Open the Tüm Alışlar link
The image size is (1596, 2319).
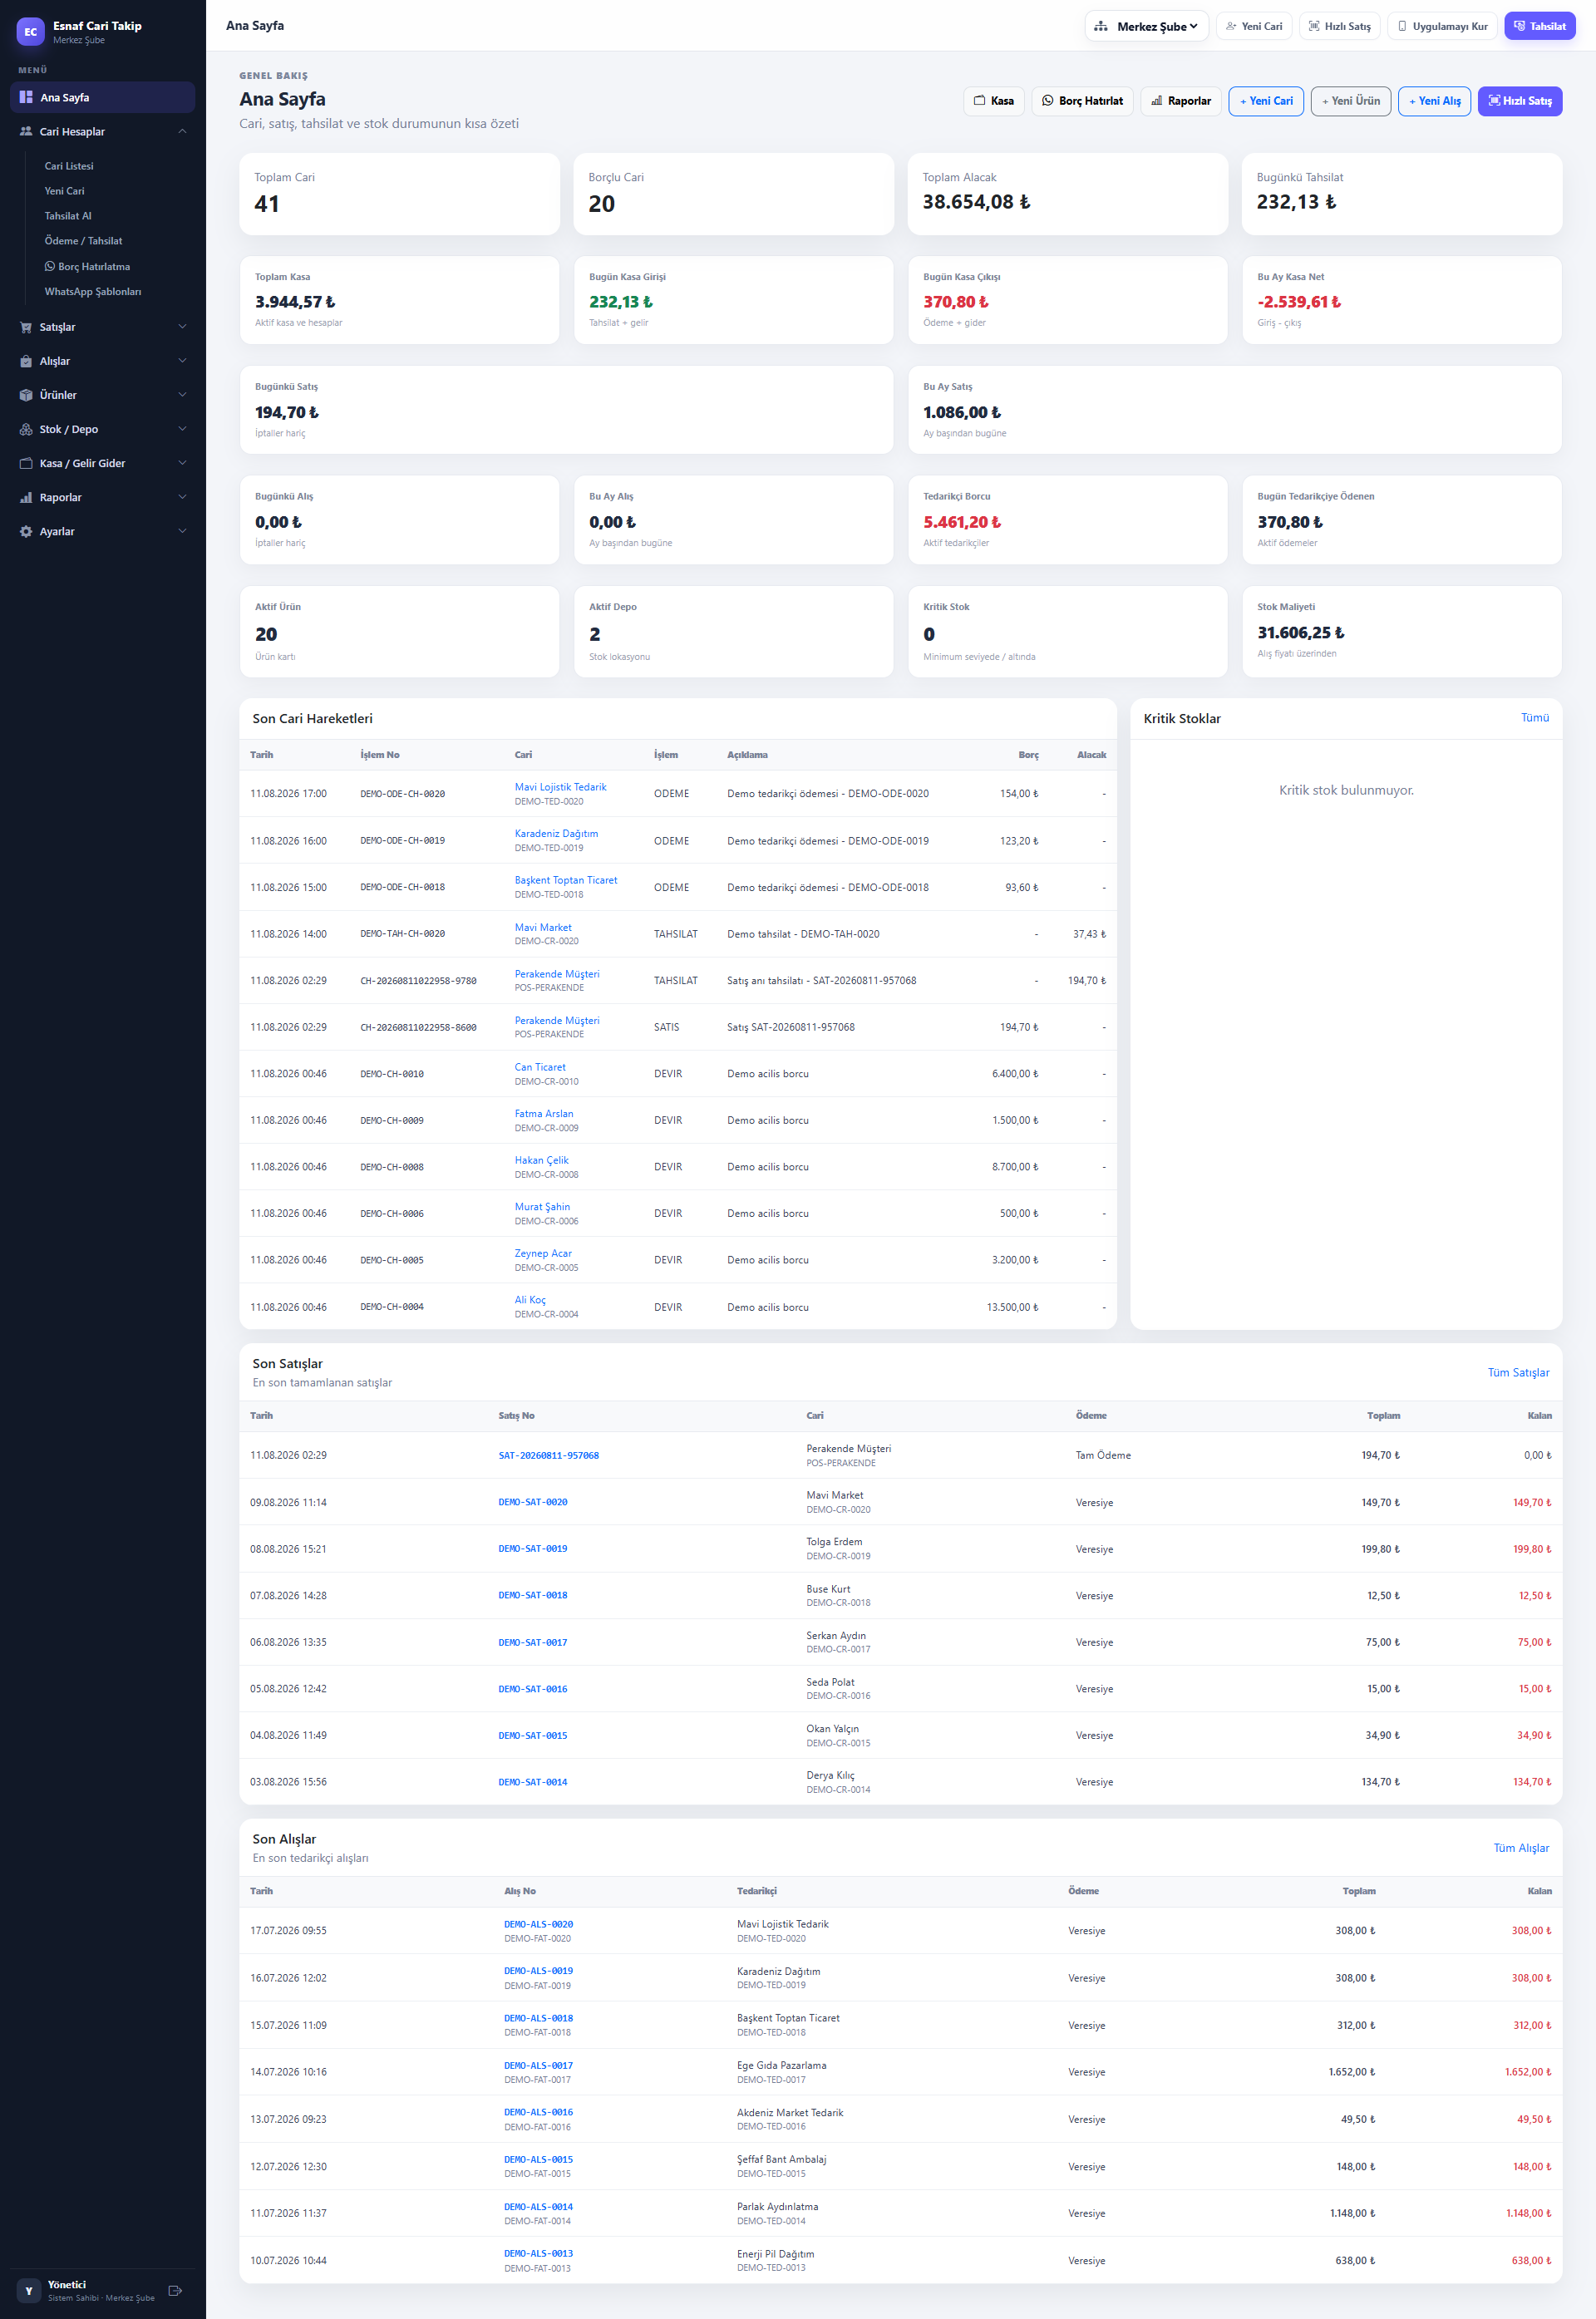(x=1521, y=1848)
